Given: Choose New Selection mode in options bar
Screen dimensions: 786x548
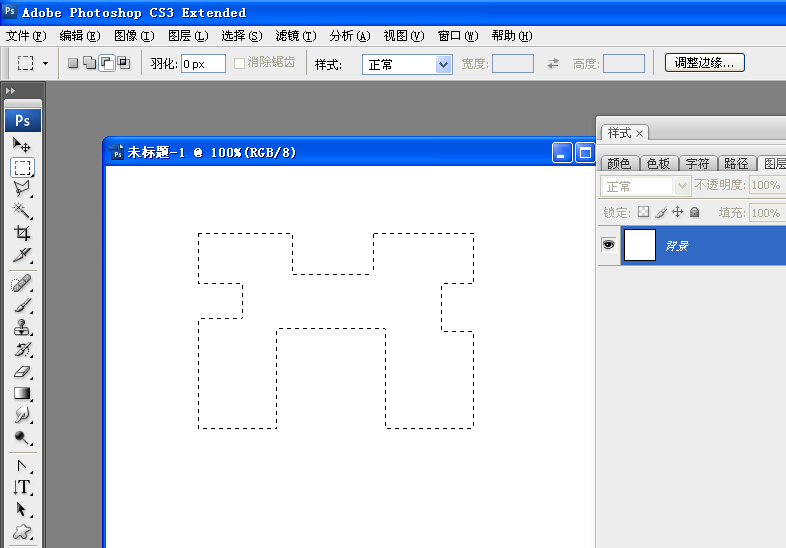Looking at the screenshot, I should click(73, 63).
